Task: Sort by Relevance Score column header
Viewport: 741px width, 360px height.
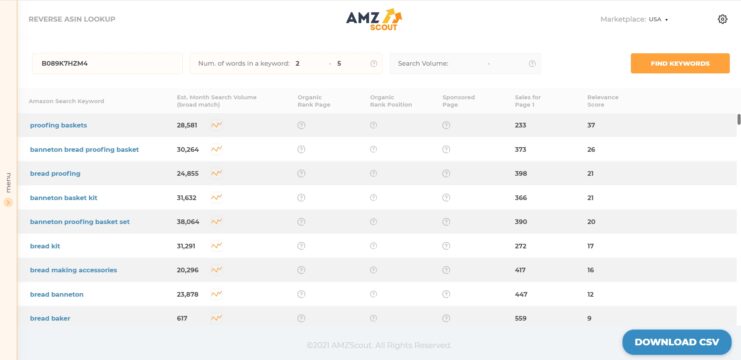Action: point(603,101)
